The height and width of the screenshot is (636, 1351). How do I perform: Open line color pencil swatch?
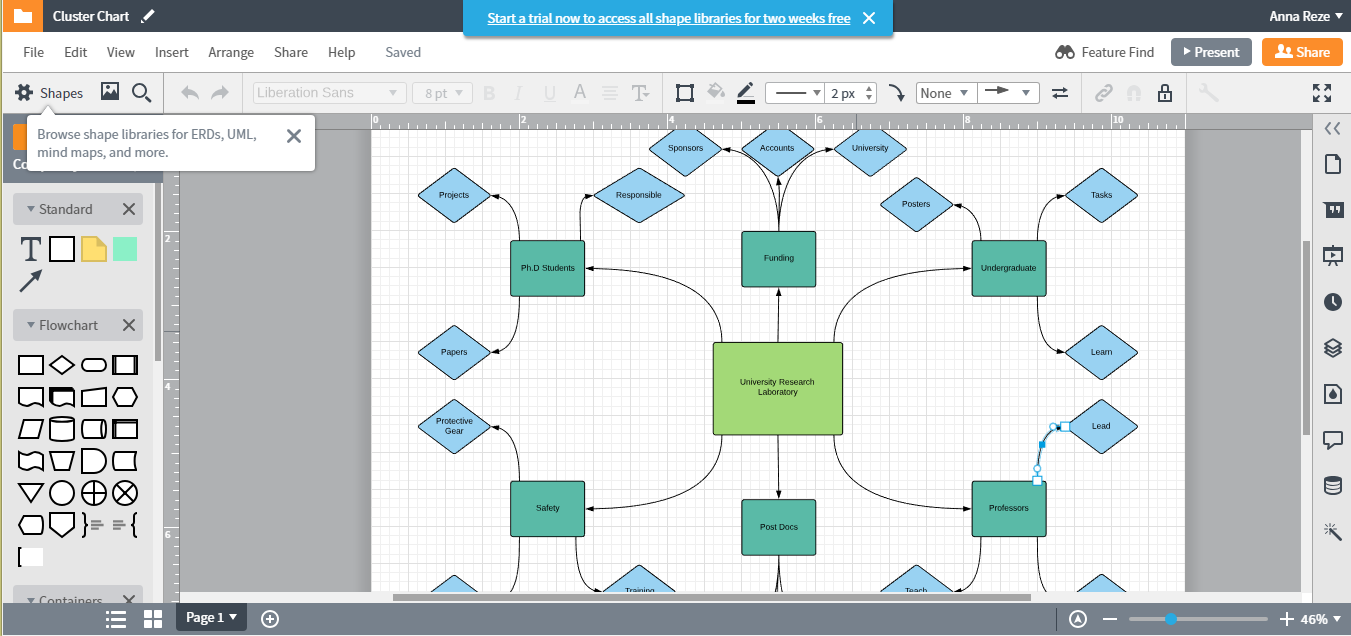[746, 93]
